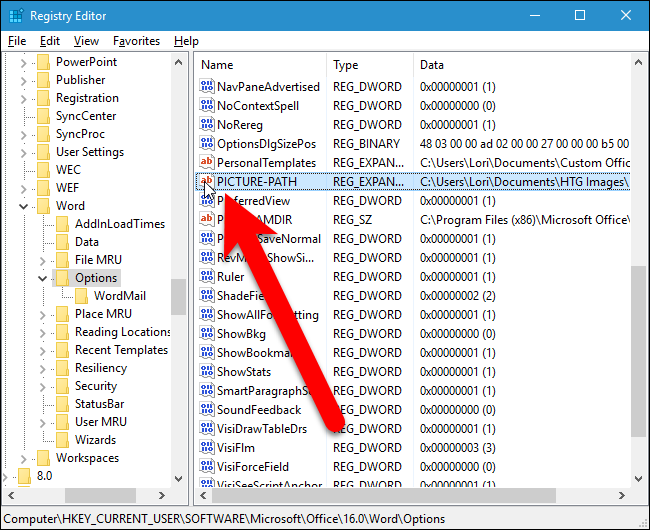
Task: Sort values by Type column header
Action: click(x=370, y=65)
